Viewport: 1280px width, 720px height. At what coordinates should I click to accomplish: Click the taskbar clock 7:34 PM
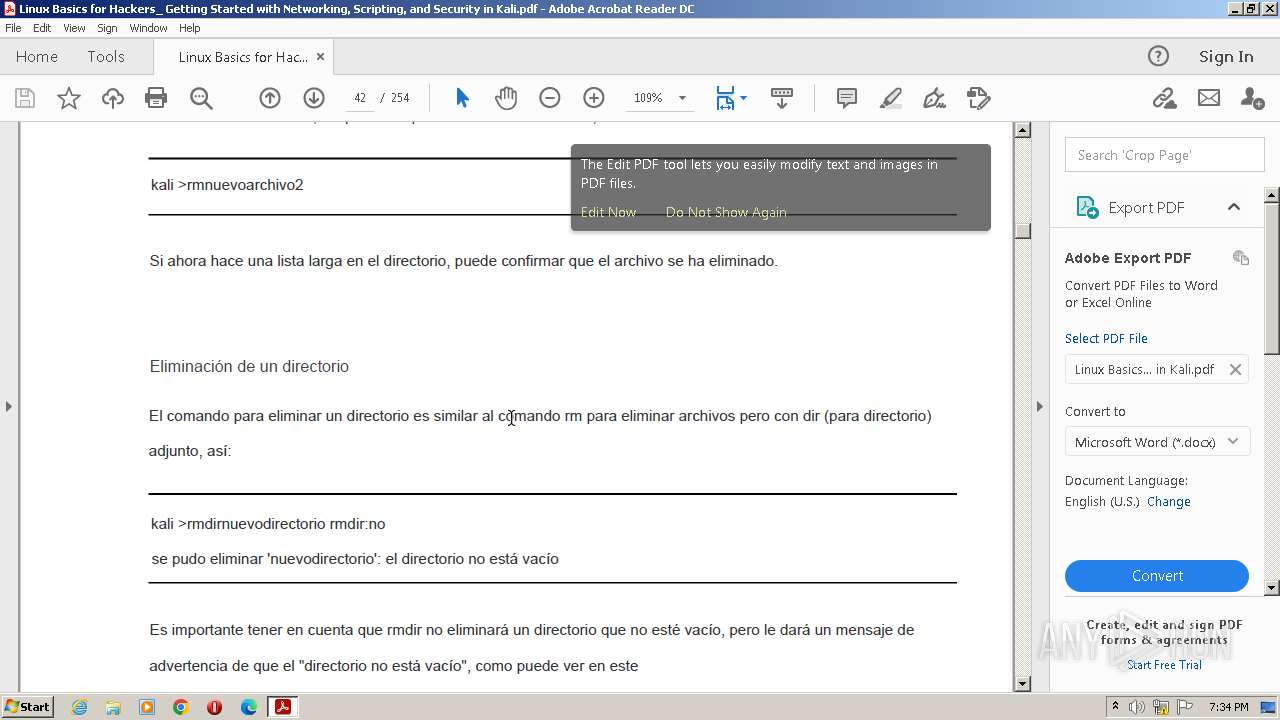(1228, 707)
